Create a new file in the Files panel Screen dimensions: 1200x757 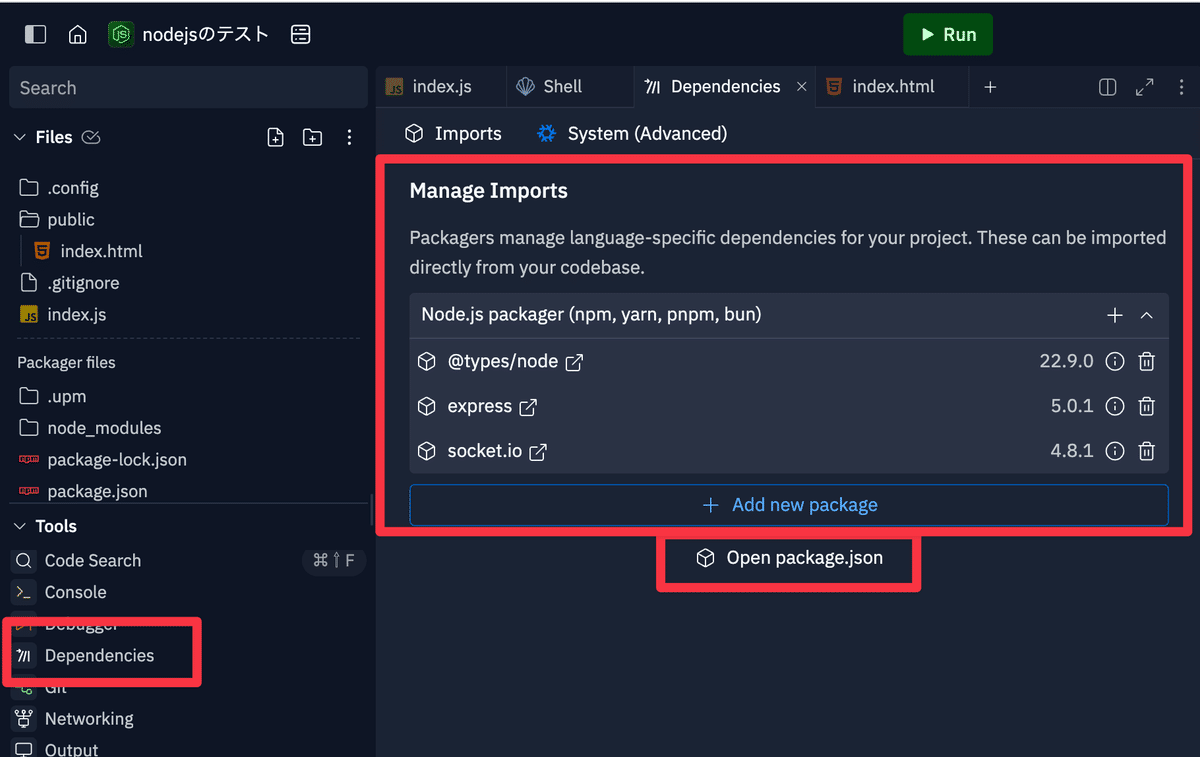point(275,137)
